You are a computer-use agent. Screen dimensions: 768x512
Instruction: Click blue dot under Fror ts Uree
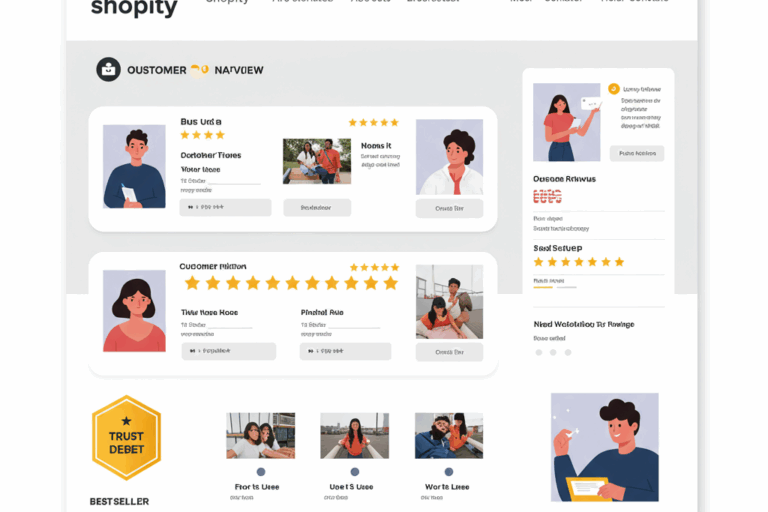[x=261, y=472]
